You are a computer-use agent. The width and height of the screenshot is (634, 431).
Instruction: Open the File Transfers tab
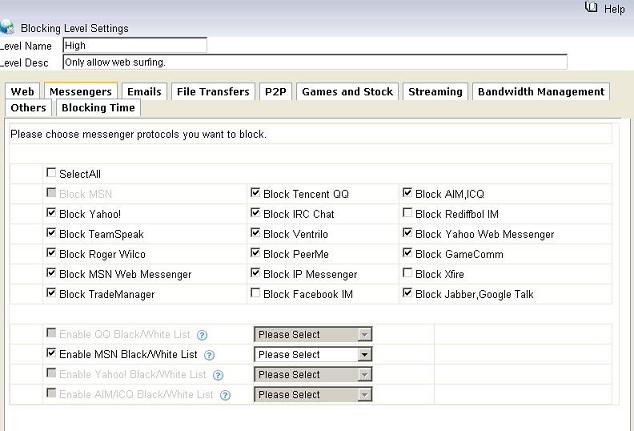tap(213, 91)
